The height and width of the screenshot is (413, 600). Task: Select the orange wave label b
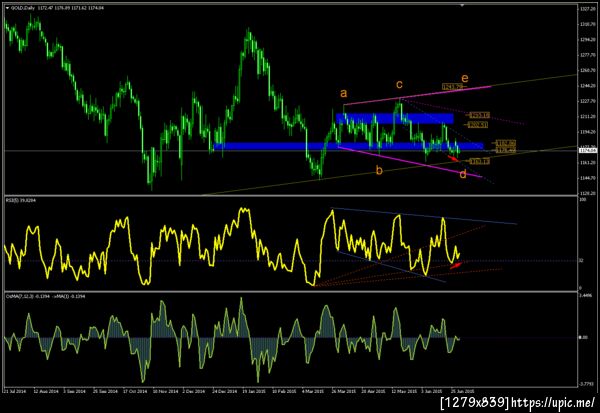point(379,170)
